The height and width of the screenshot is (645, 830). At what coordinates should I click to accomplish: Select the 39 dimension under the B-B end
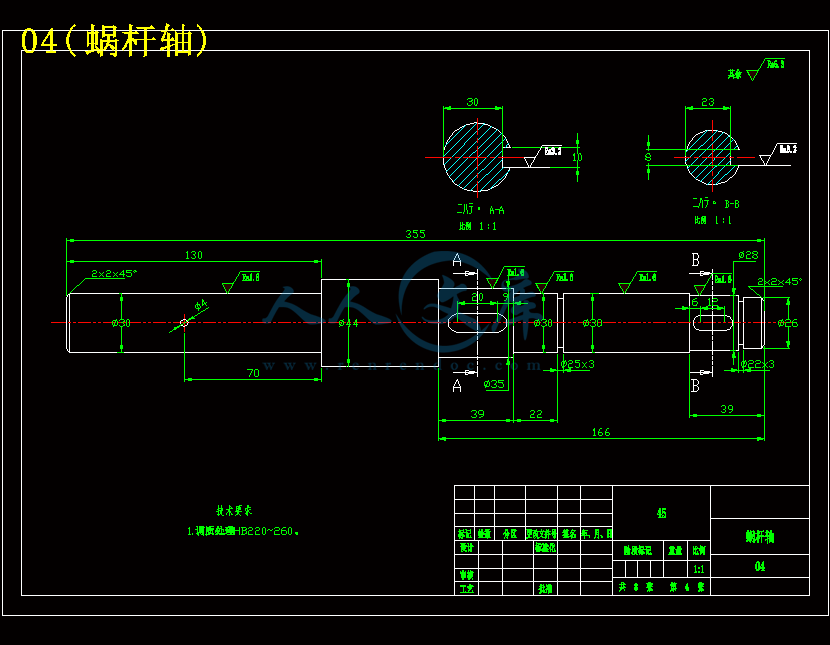pyautogui.click(x=727, y=409)
